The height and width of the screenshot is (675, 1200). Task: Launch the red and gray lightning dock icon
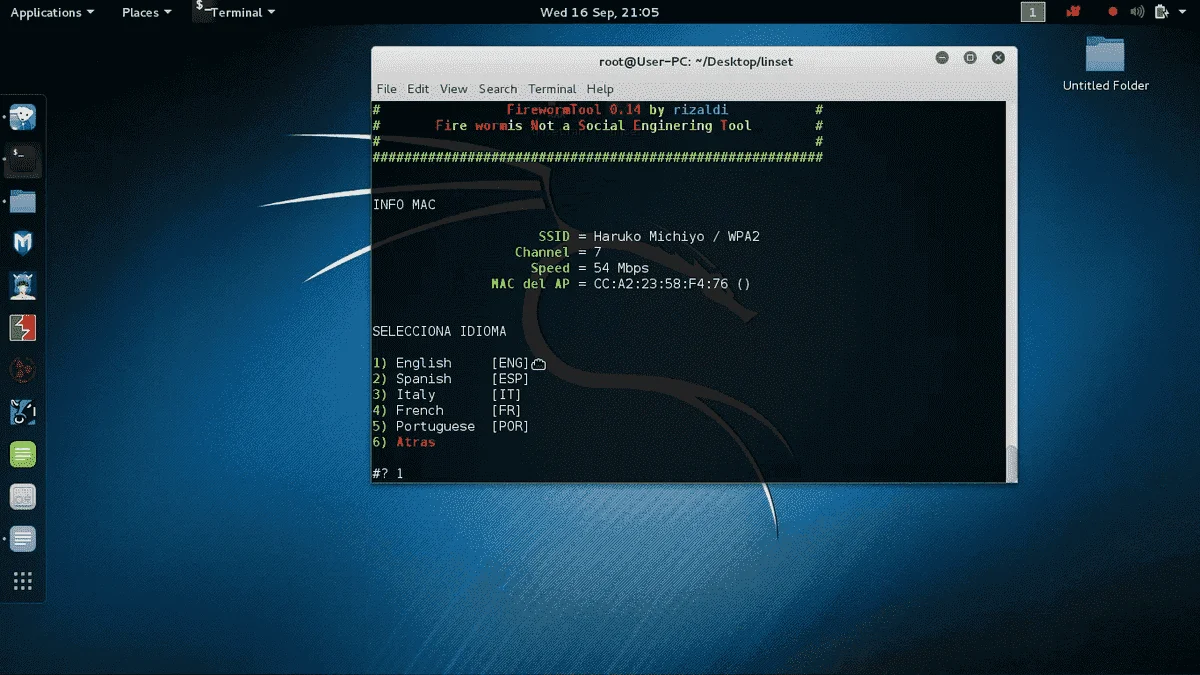coord(23,328)
